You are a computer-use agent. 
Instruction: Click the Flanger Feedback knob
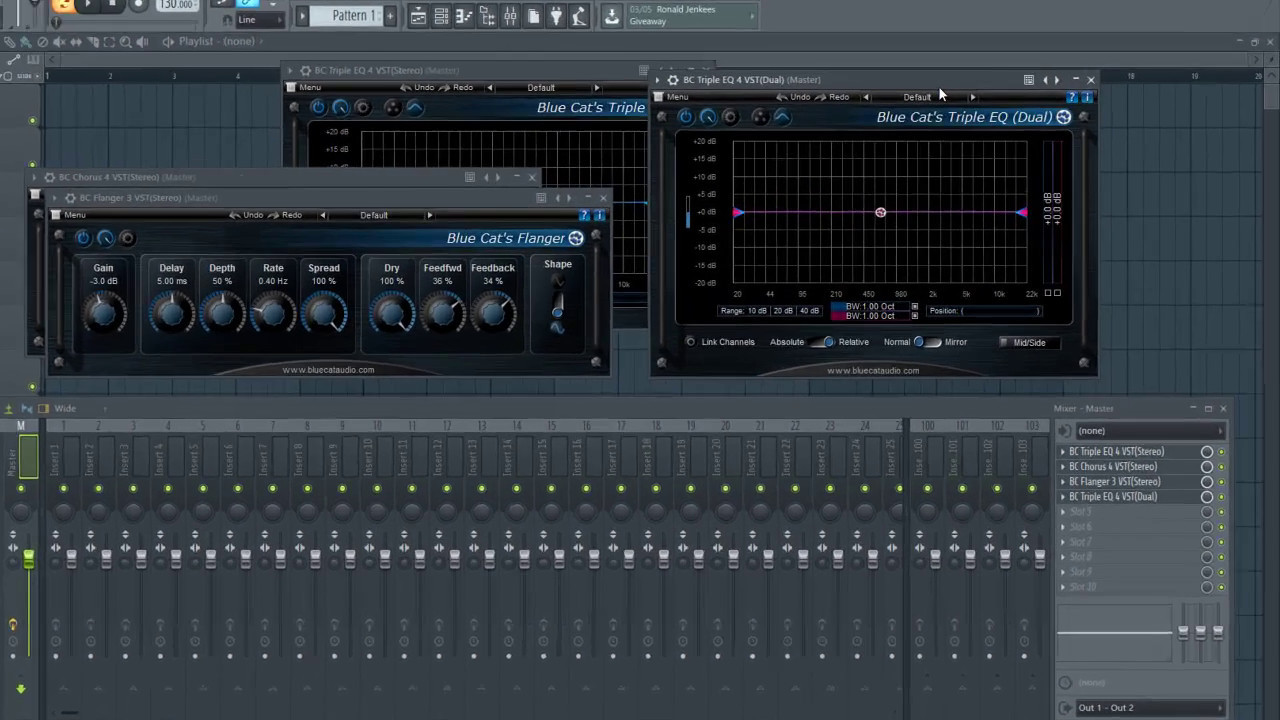492,314
